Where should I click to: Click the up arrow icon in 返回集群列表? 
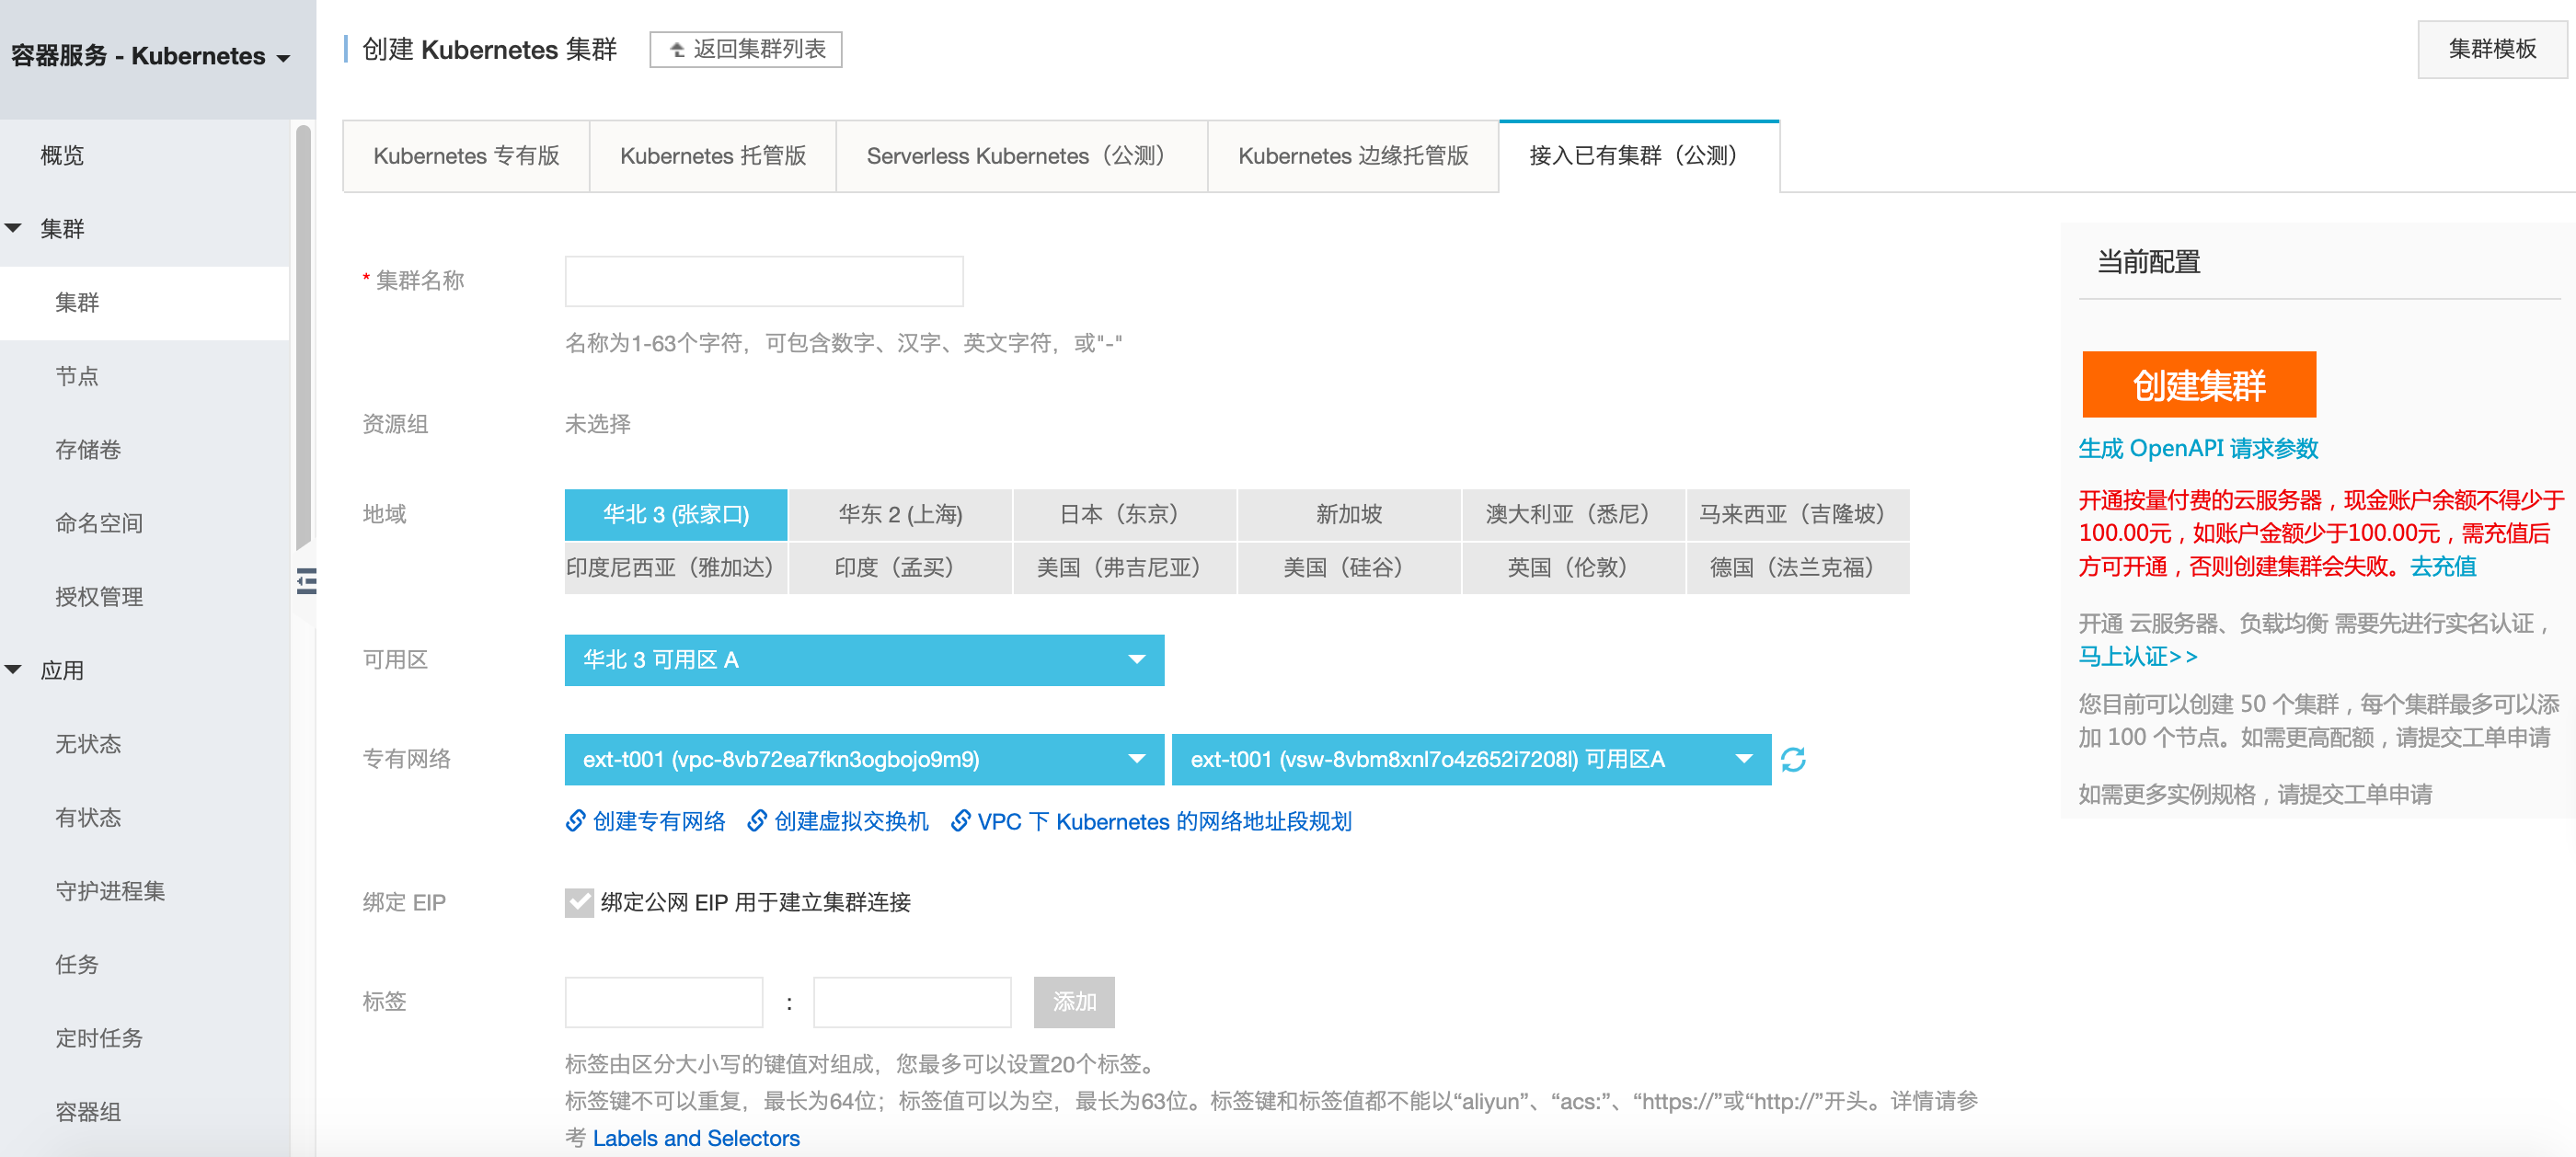677,50
